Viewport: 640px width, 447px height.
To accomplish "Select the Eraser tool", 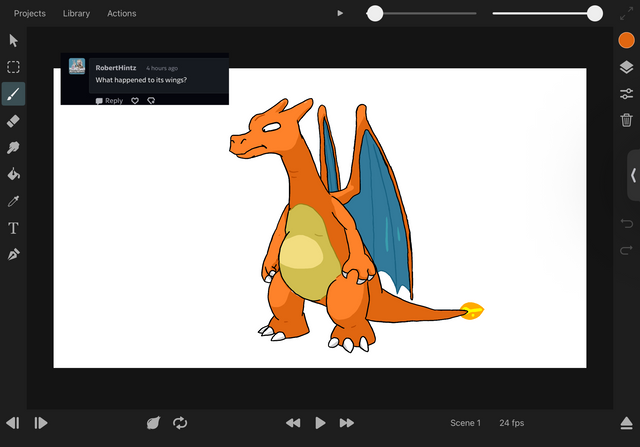I will tap(14, 121).
